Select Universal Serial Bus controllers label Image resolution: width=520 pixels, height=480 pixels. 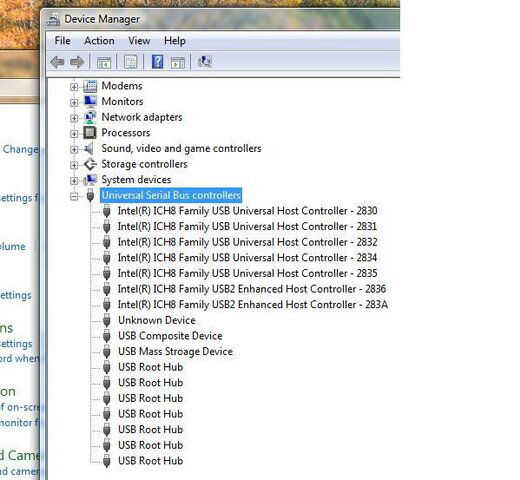point(171,195)
